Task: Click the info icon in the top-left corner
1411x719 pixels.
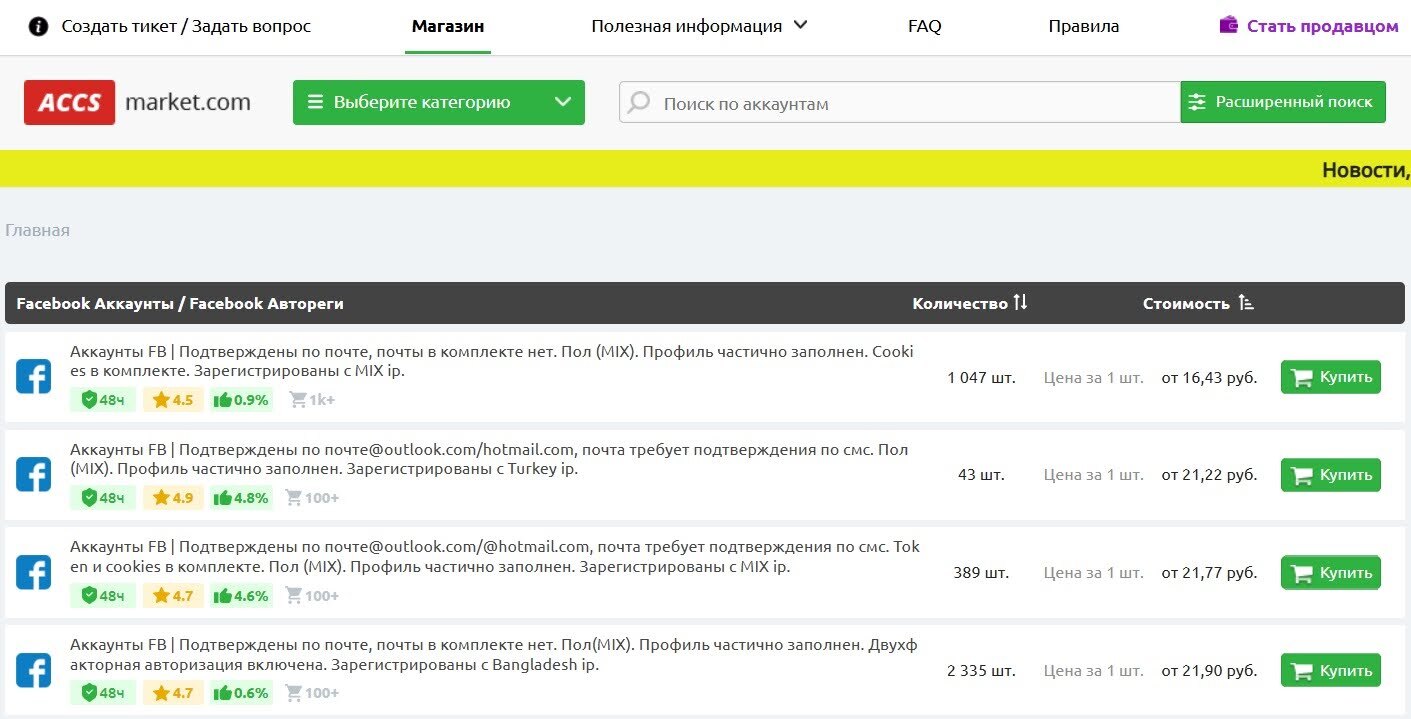Action: click(37, 26)
